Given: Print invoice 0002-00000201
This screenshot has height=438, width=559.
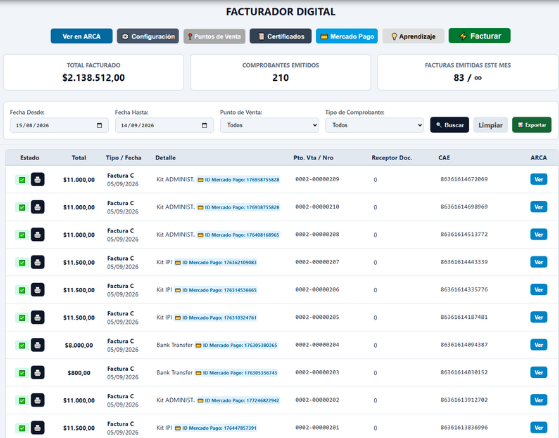Looking at the screenshot, I should click(x=37, y=428).
